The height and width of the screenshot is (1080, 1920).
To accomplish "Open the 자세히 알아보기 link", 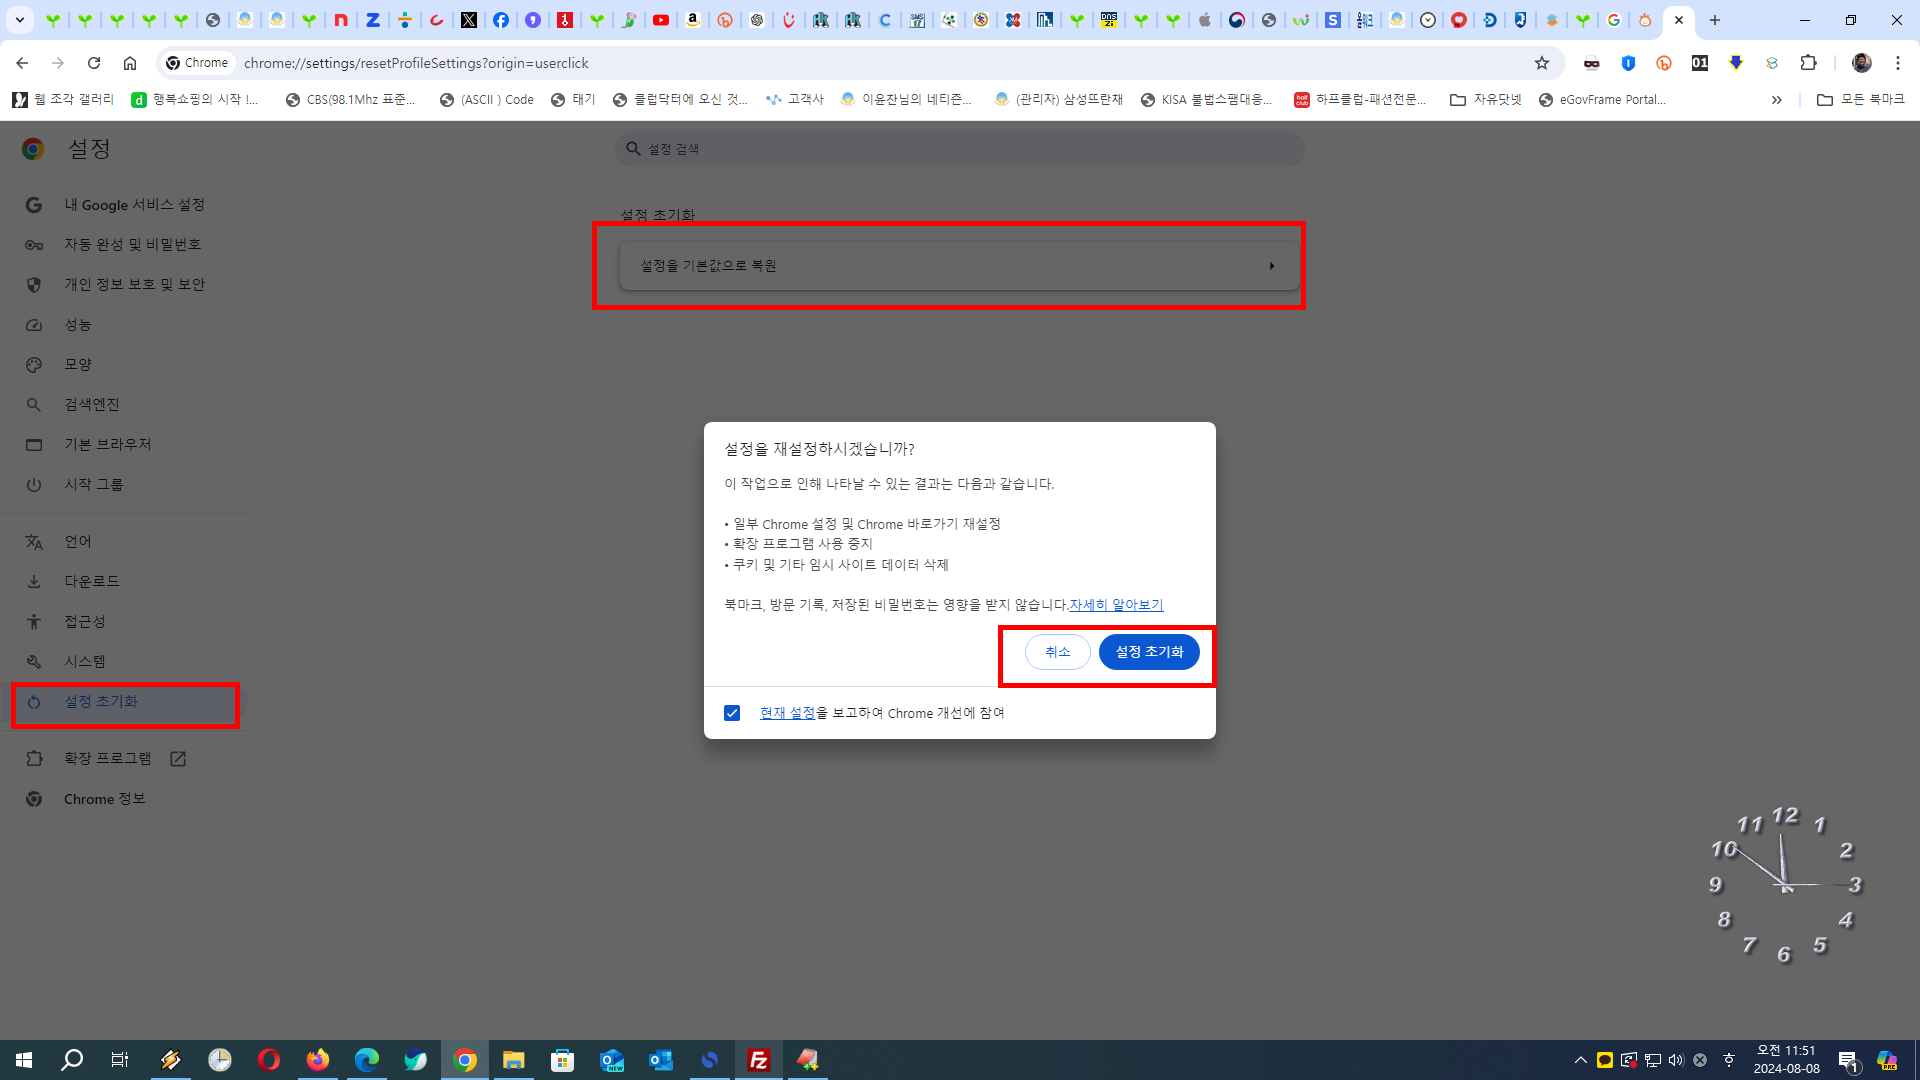I will point(1116,605).
